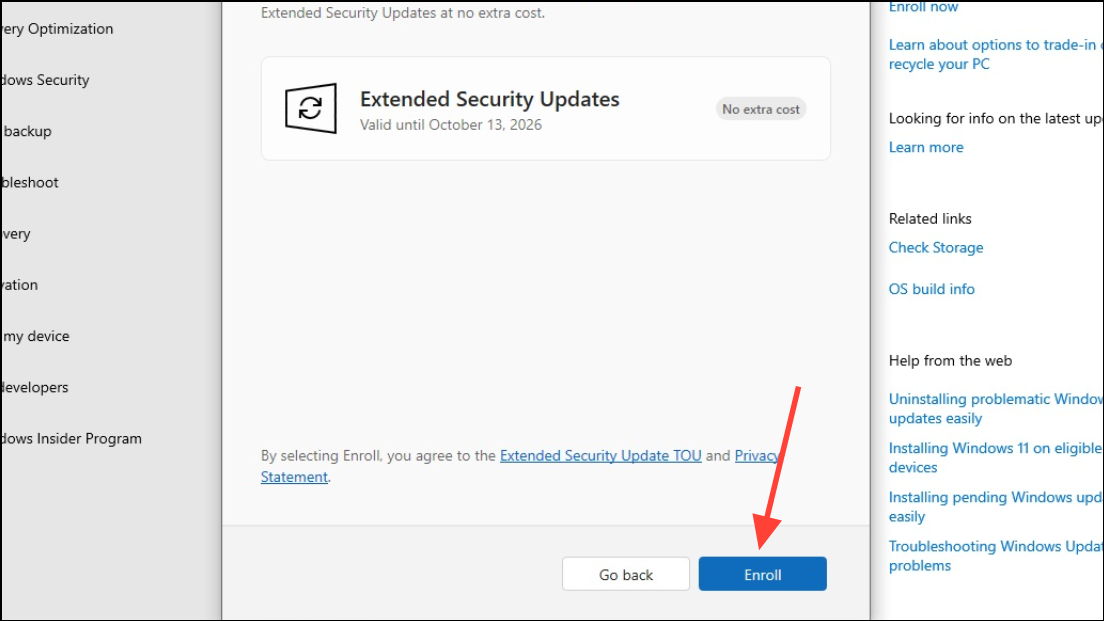Open the Troubleshoot settings page

coord(30,182)
